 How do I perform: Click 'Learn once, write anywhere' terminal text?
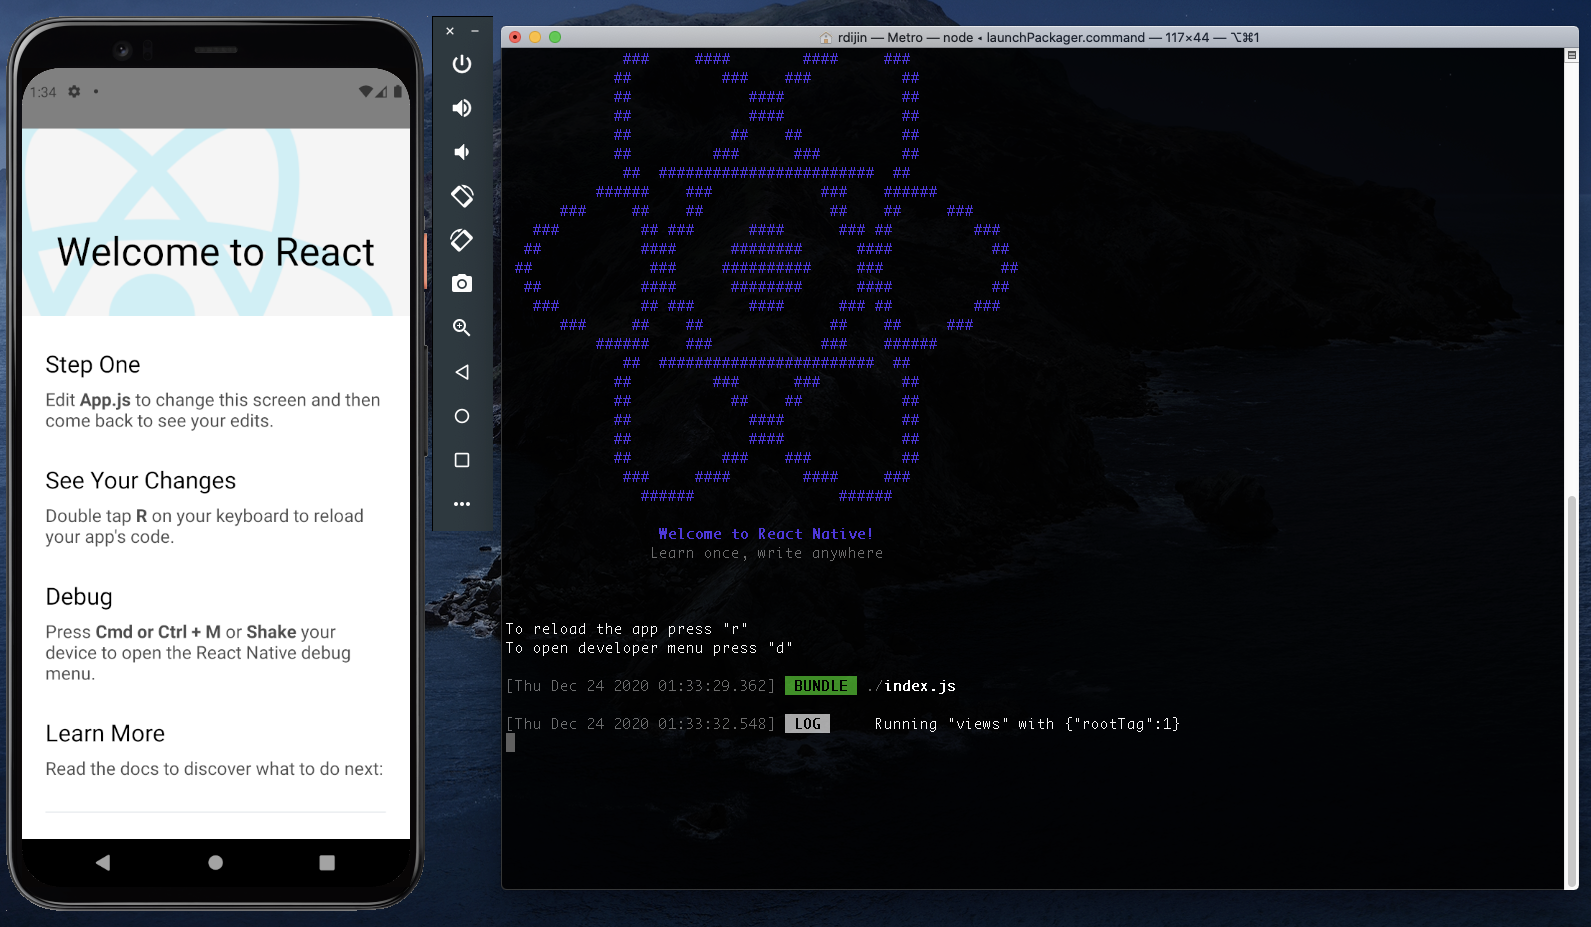[767, 553]
